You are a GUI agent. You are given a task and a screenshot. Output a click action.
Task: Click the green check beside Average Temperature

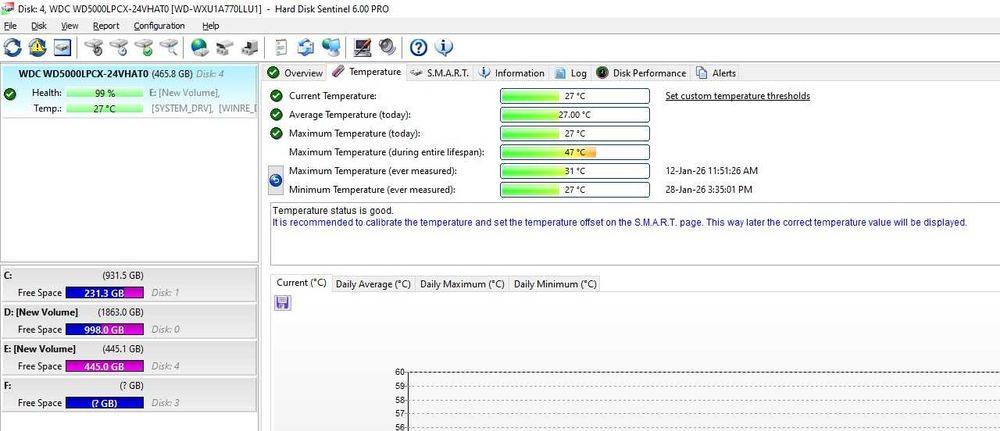tap(276, 115)
